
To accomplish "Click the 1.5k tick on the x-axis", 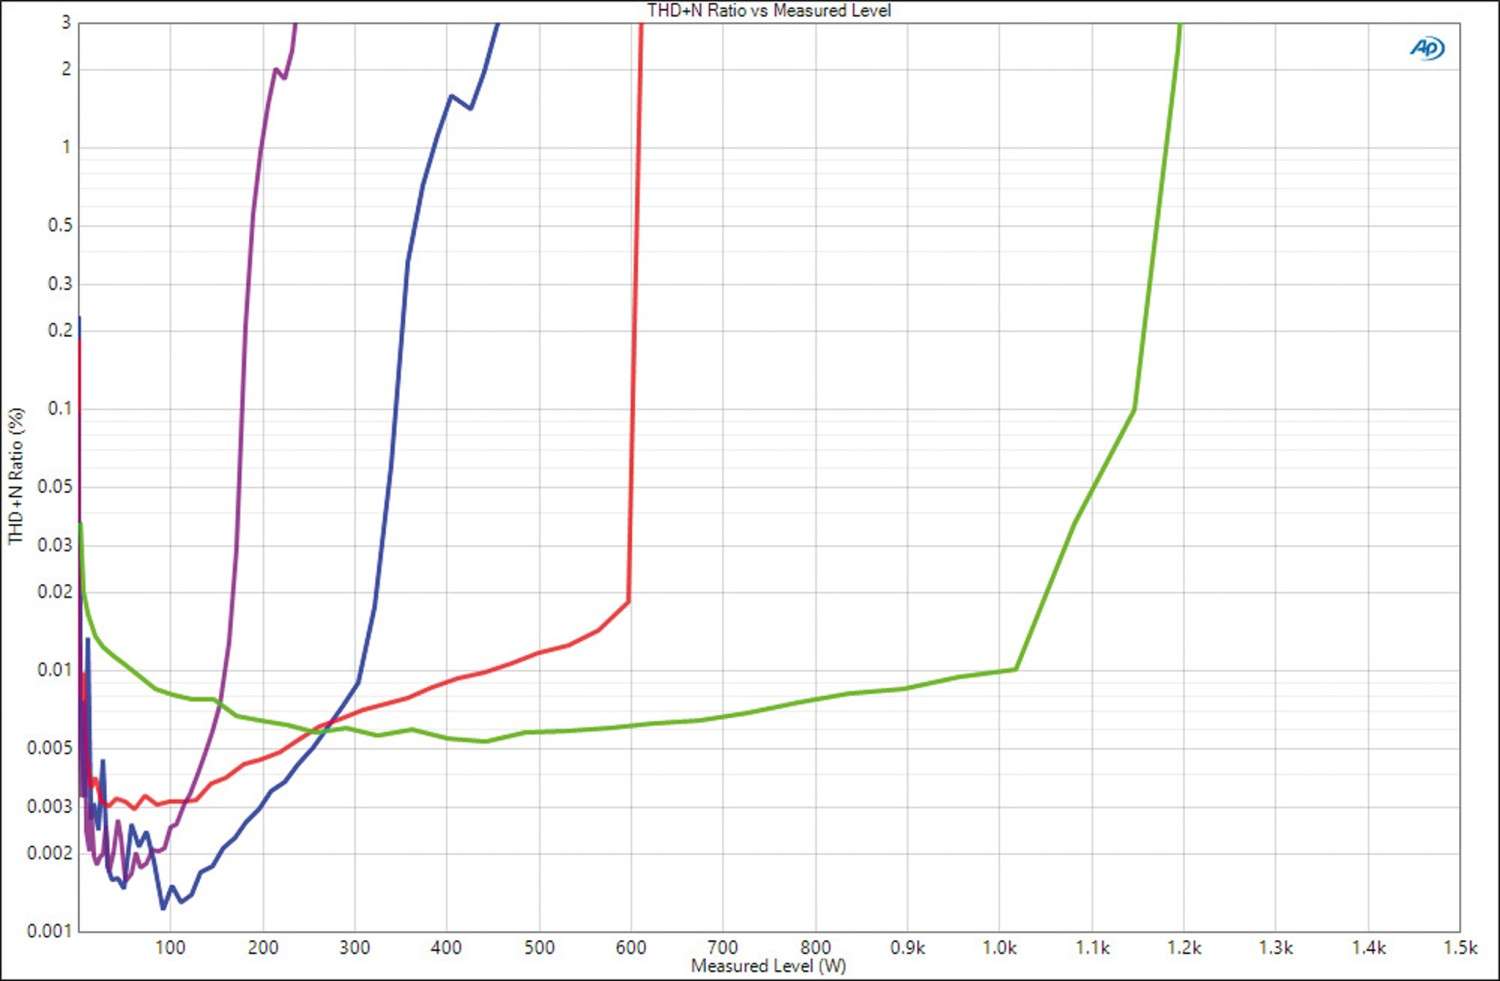I will (x=1460, y=947).
